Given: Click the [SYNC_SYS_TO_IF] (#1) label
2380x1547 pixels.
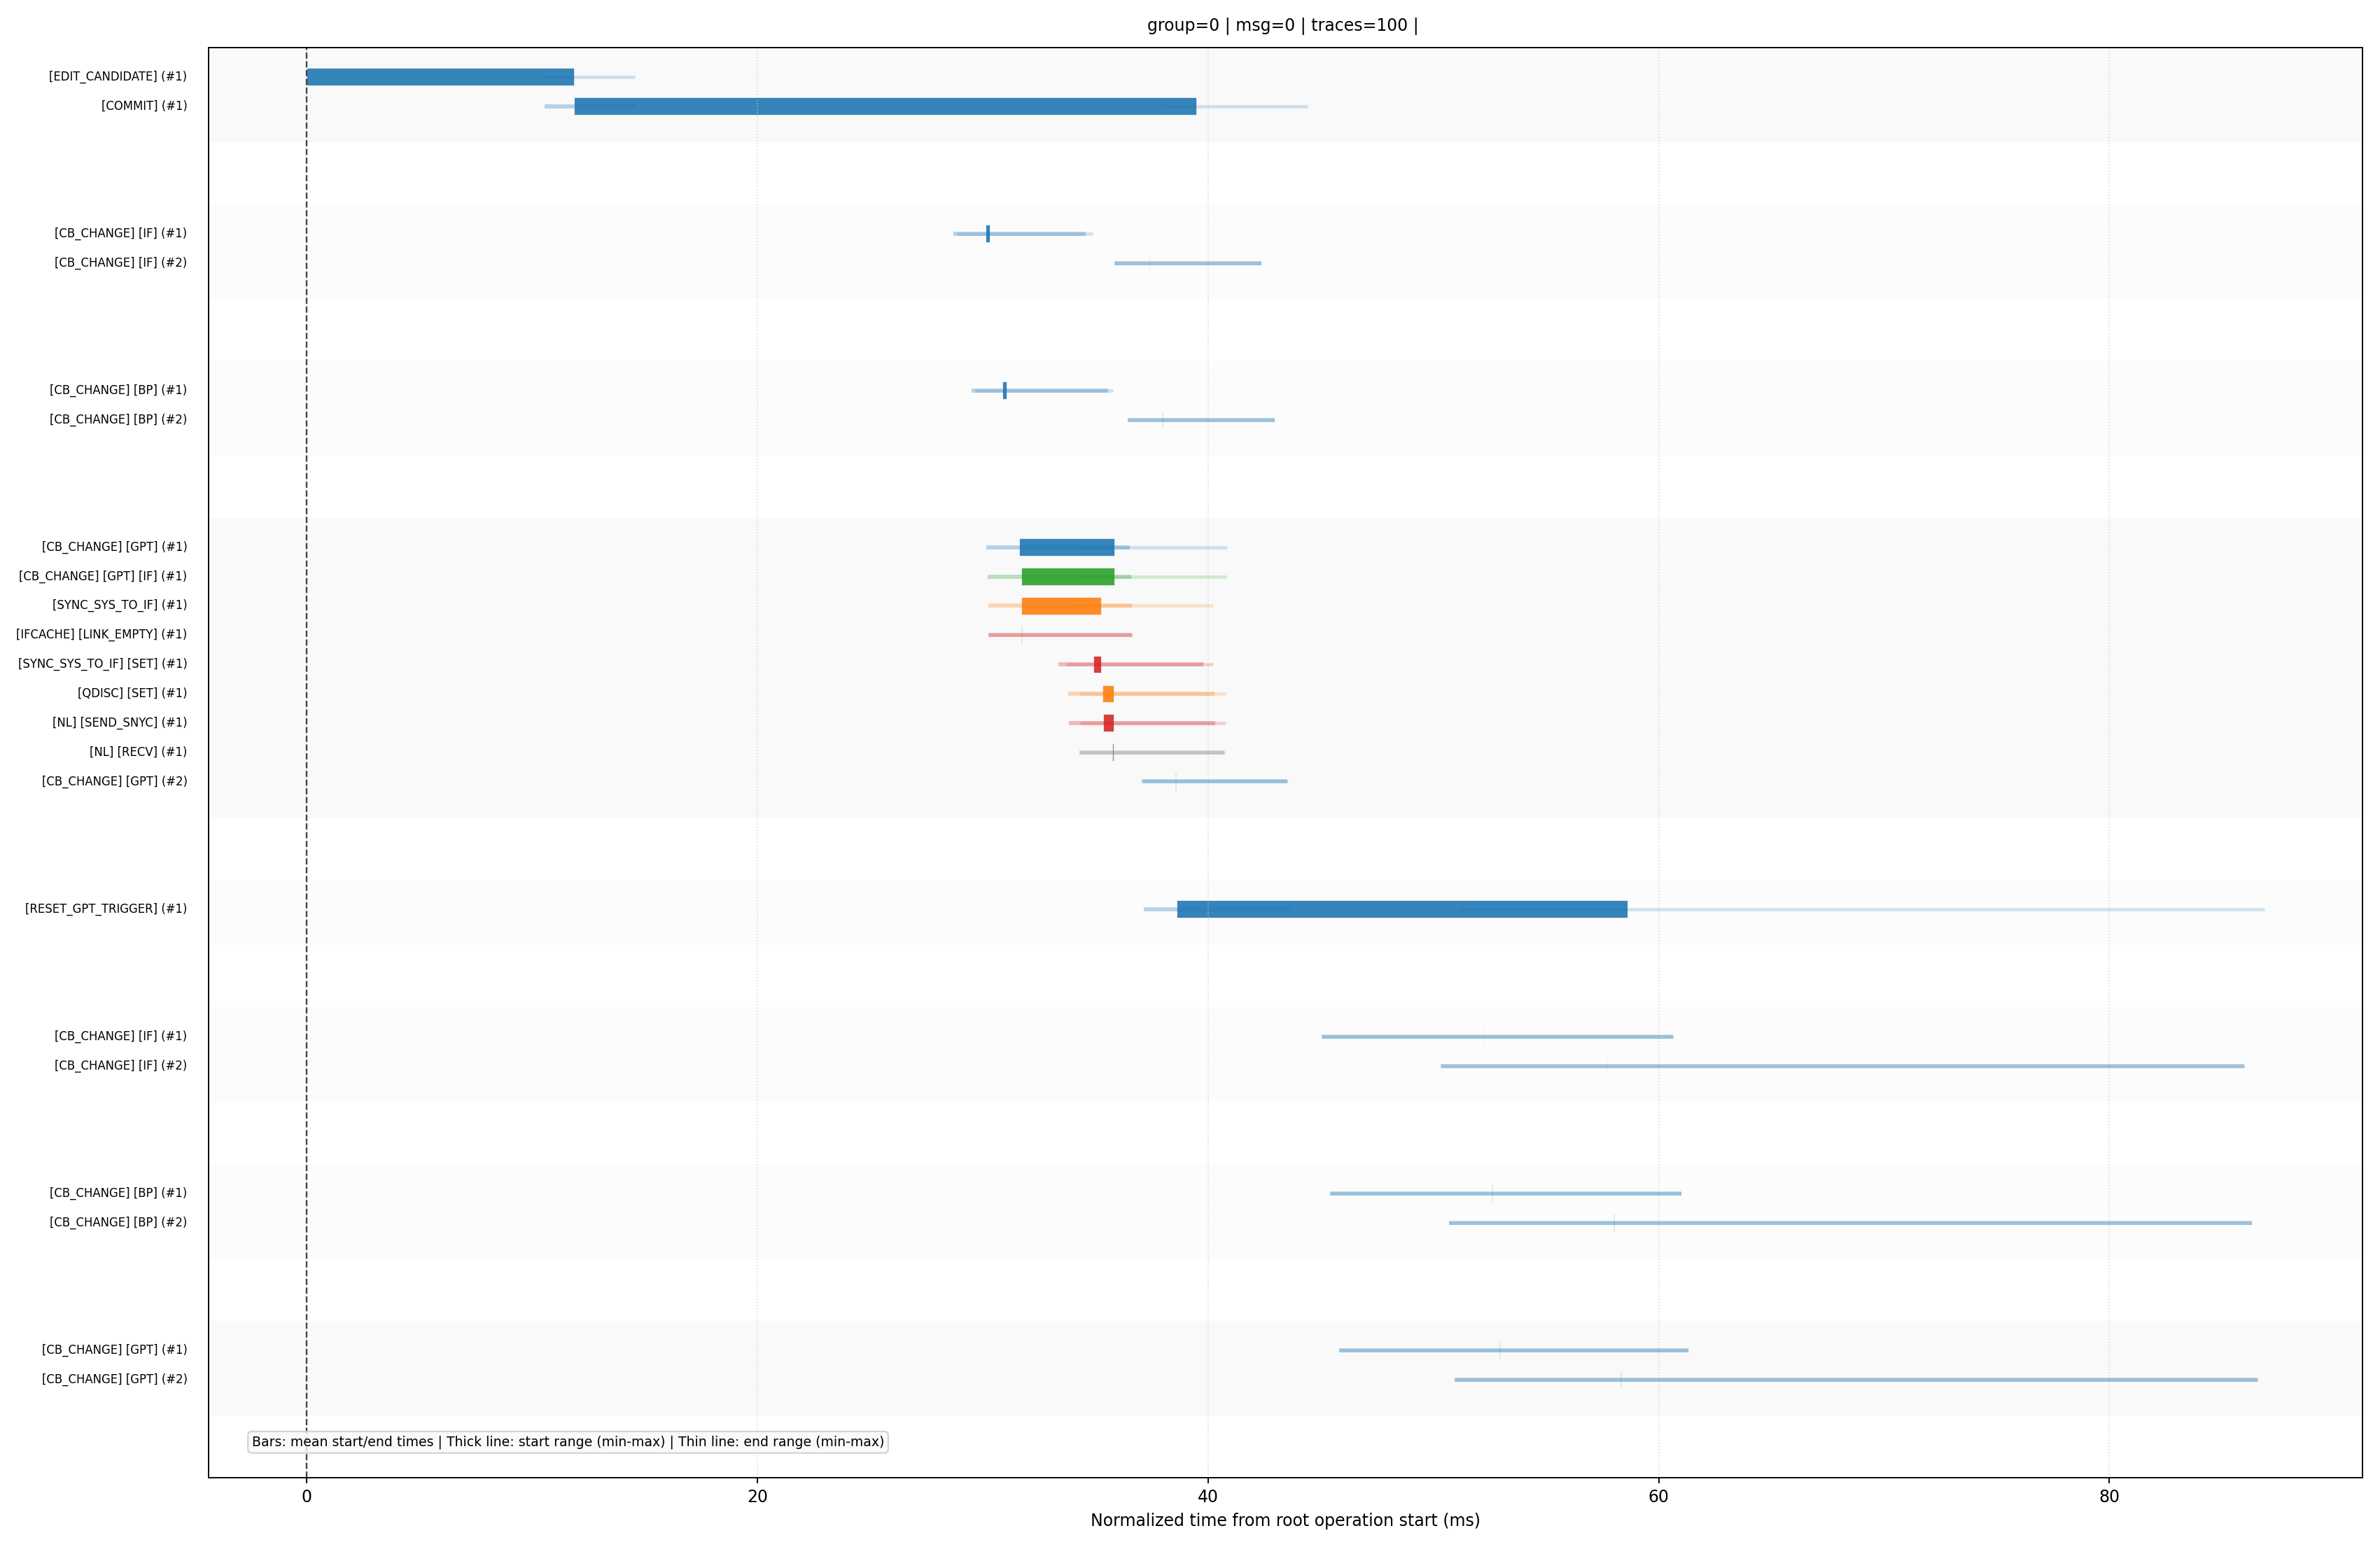Looking at the screenshot, I should pyautogui.click(x=119, y=605).
